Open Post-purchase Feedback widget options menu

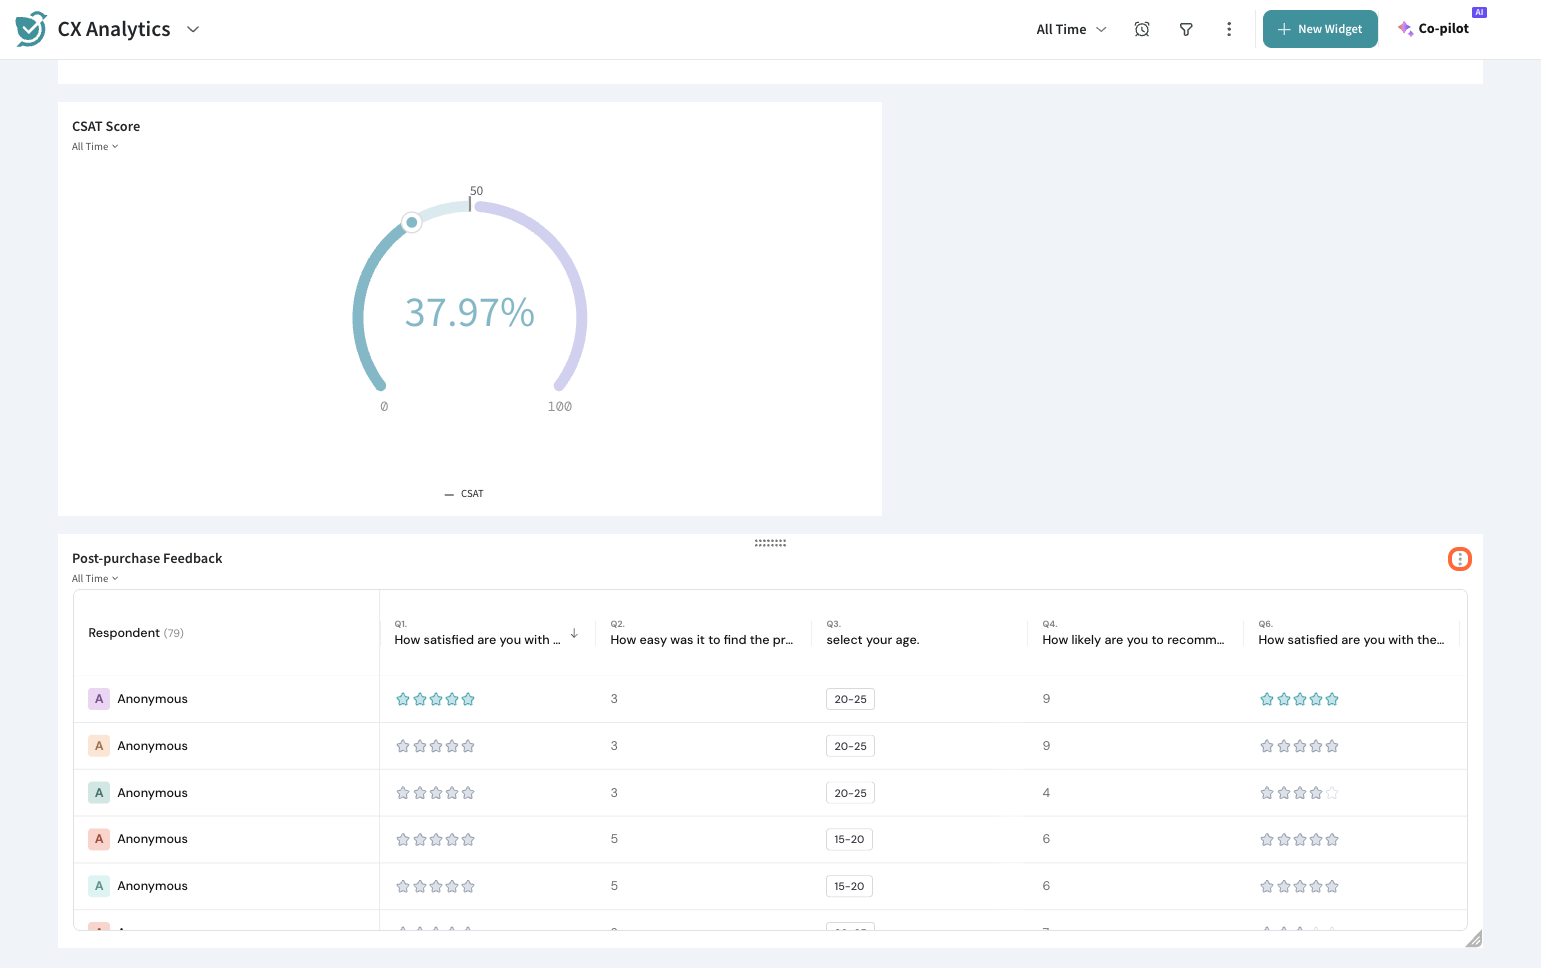[x=1459, y=559]
